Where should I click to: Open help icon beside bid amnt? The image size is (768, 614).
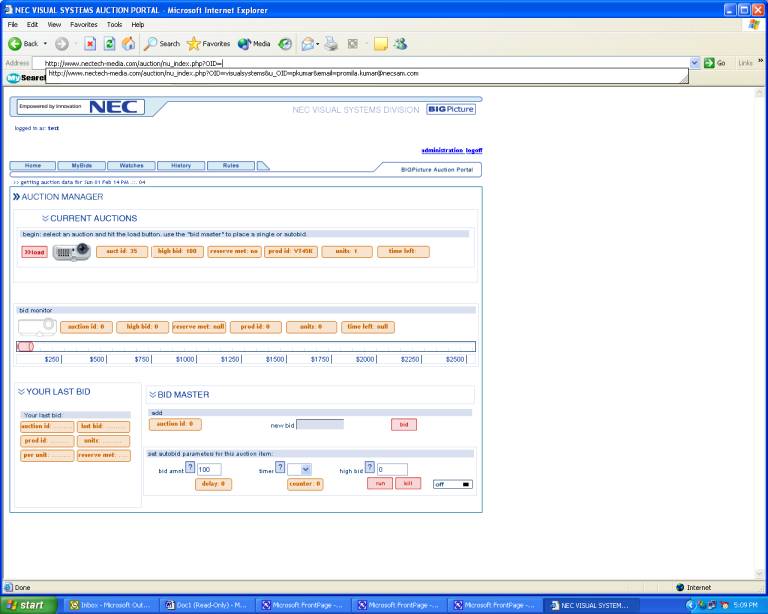pyautogui.click(x=190, y=467)
